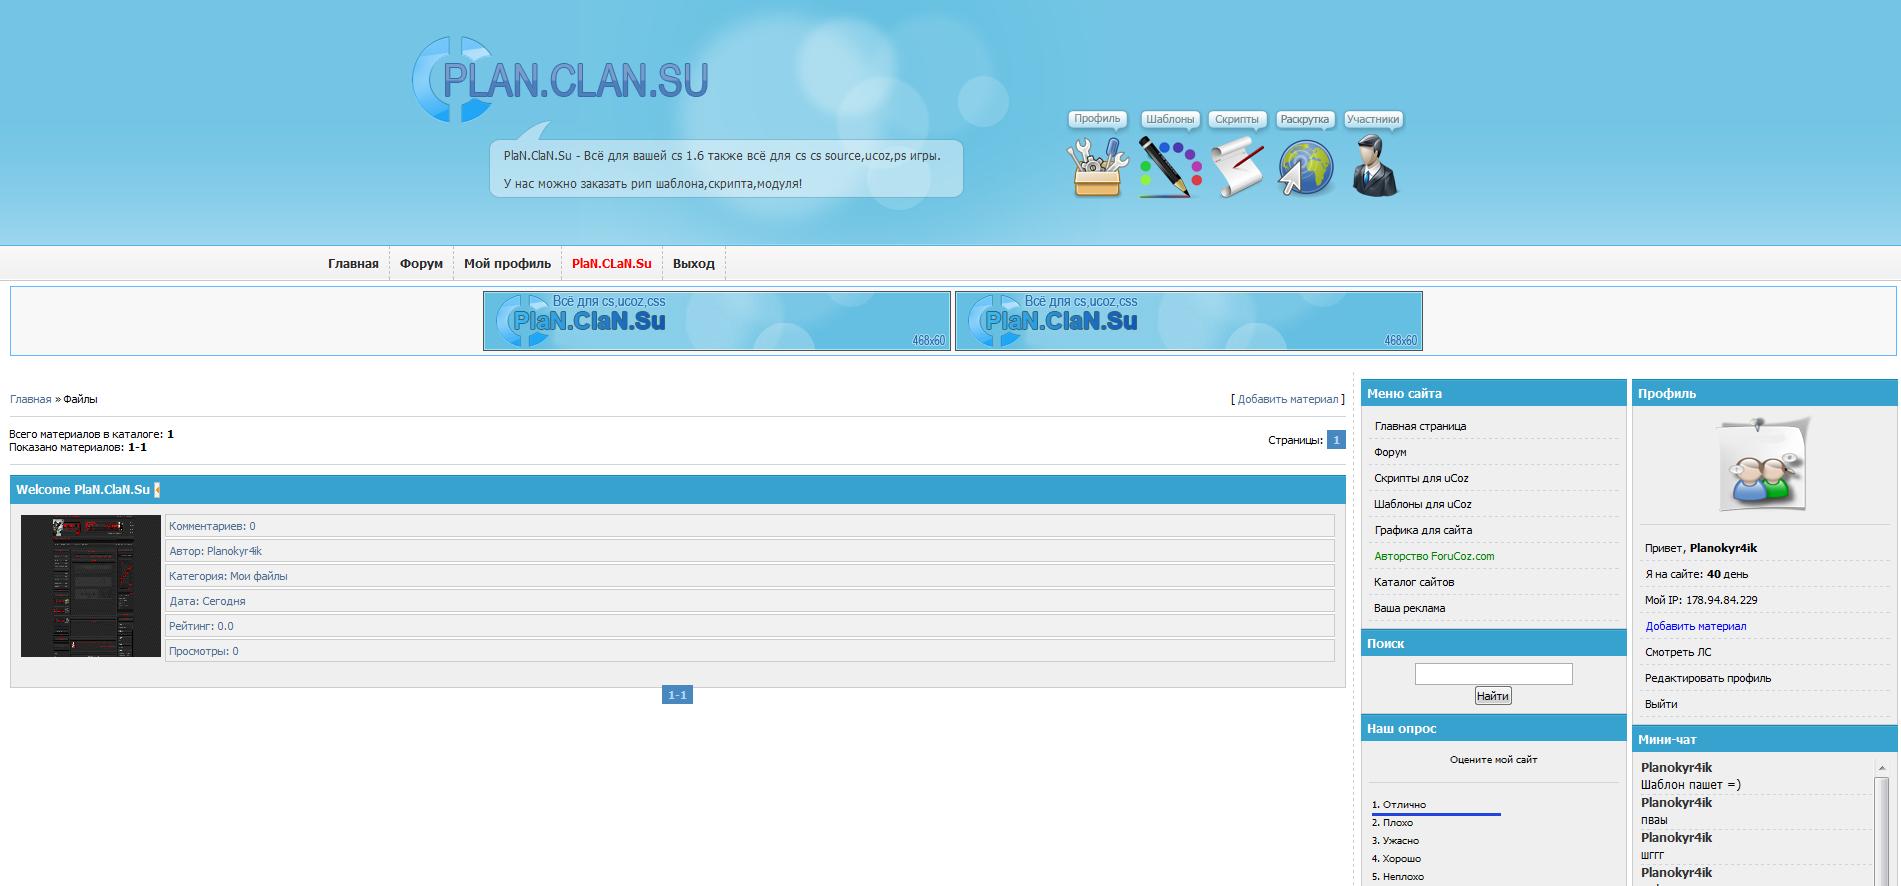The height and width of the screenshot is (886, 1901).
Task: Click chat message Шаблон пашет =)
Action: (x=1691, y=785)
